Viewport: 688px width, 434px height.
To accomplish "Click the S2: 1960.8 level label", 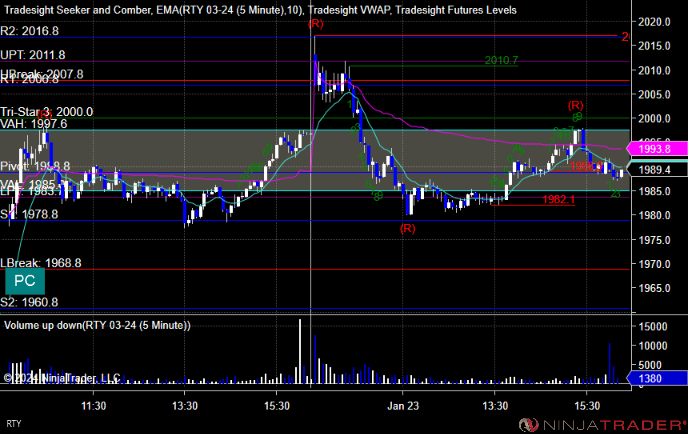I will [29, 302].
